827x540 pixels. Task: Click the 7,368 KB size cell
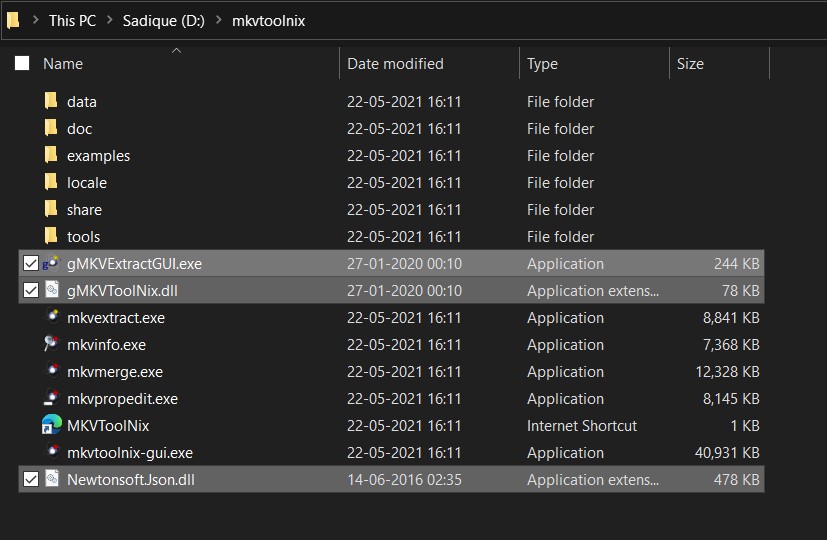pos(731,345)
